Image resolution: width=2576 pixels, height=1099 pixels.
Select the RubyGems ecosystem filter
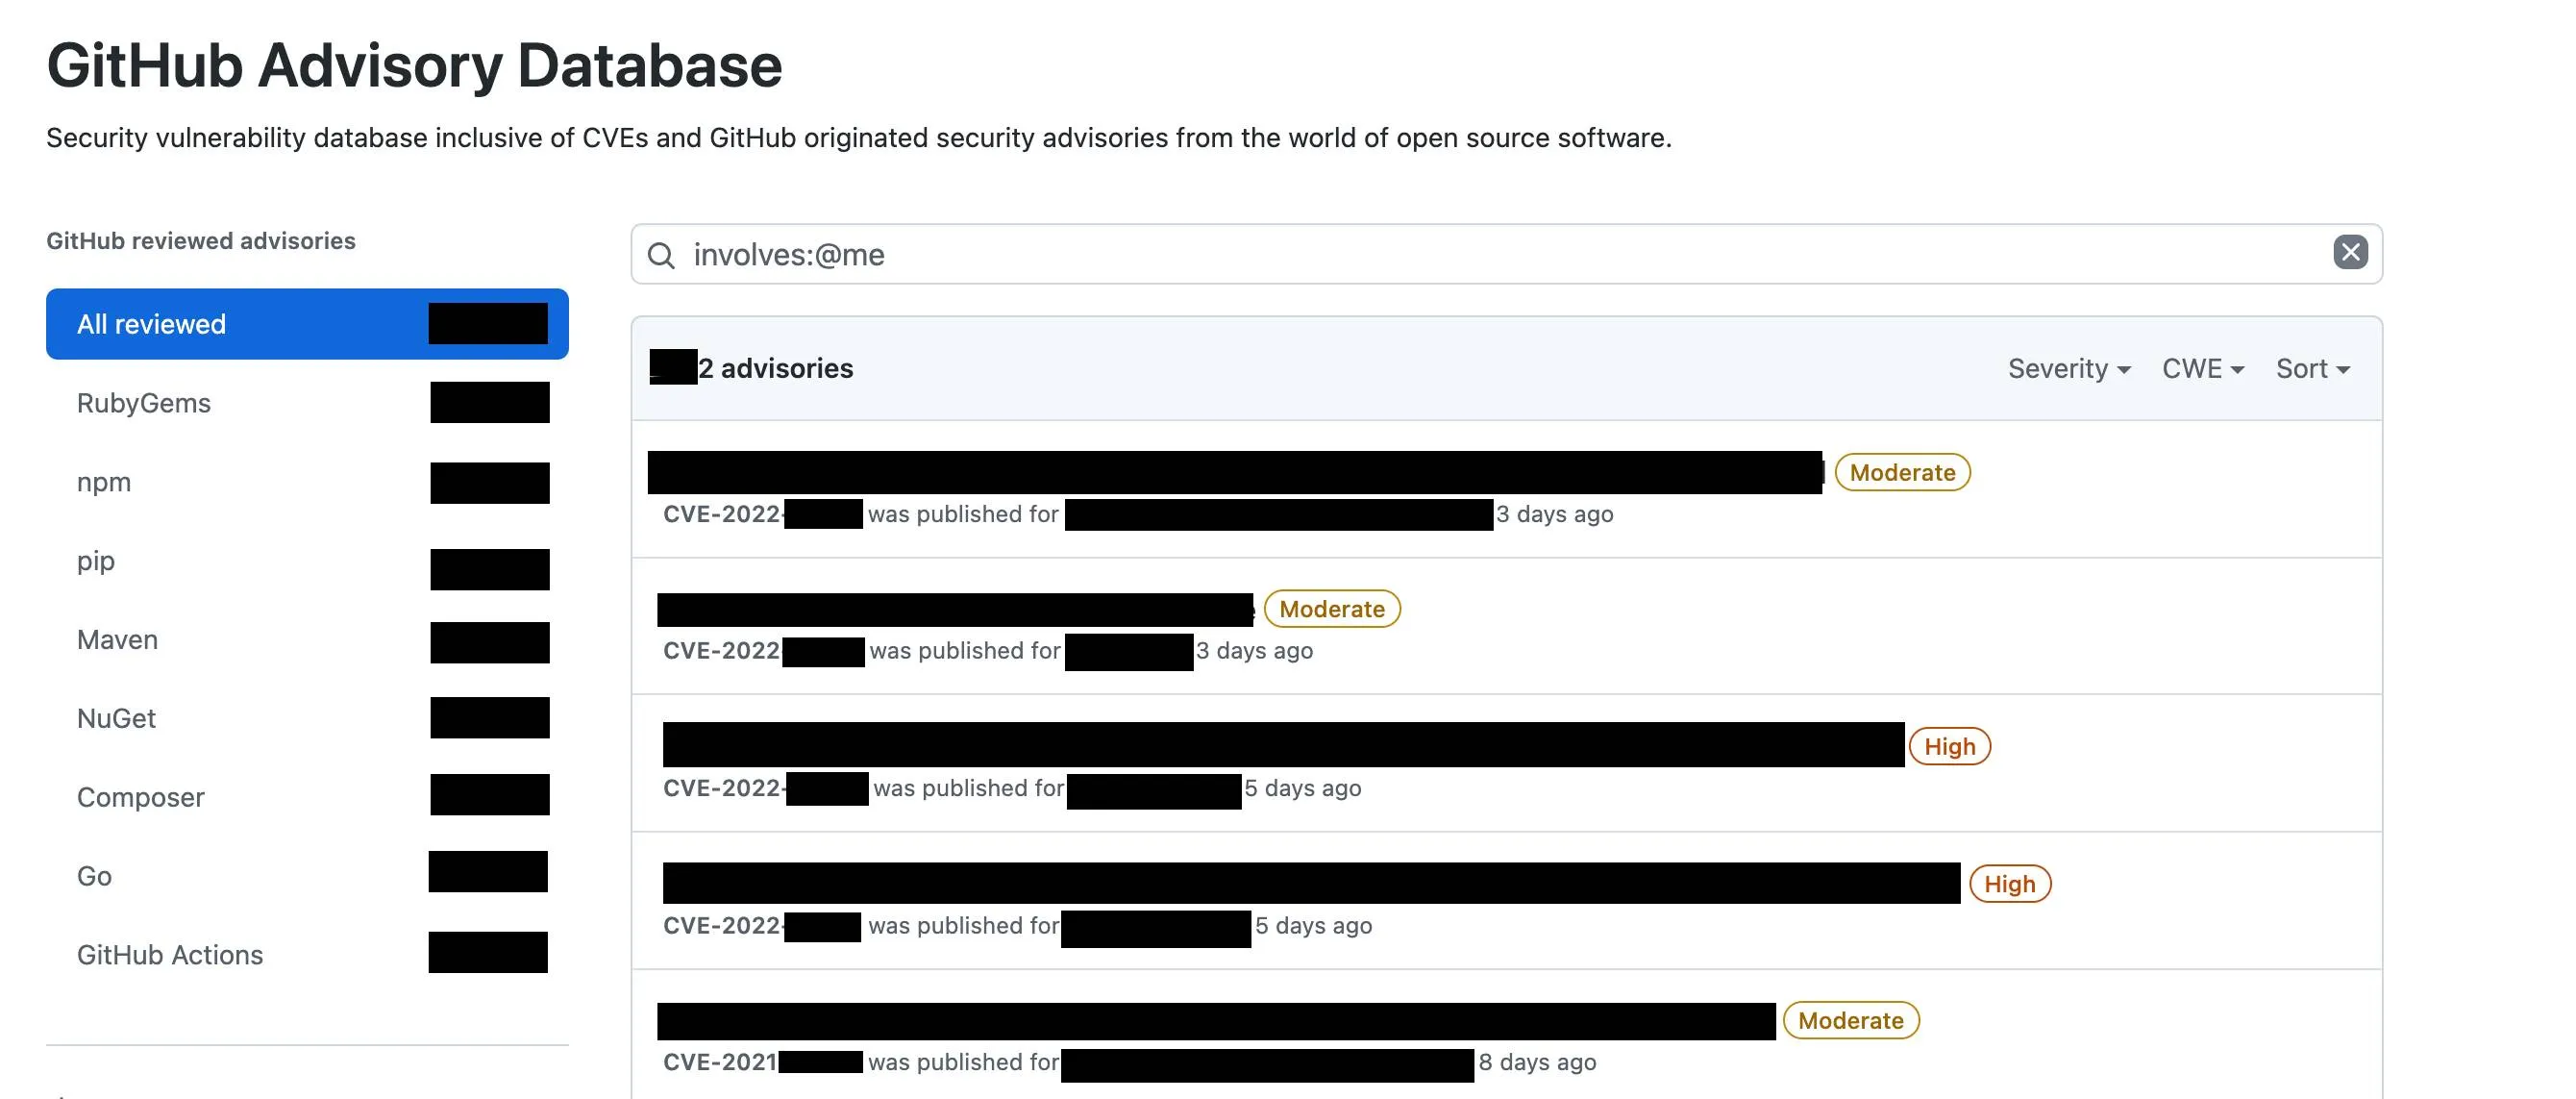[x=144, y=403]
